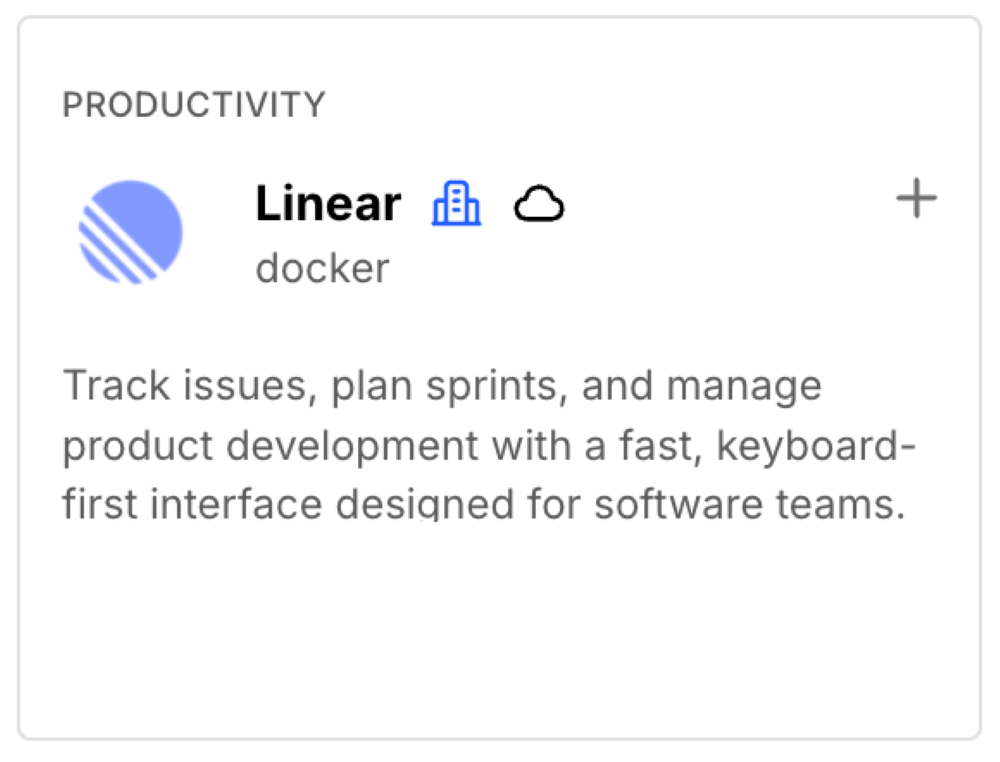
Task: Open the bold Linear title
Action: pos(328,204)
